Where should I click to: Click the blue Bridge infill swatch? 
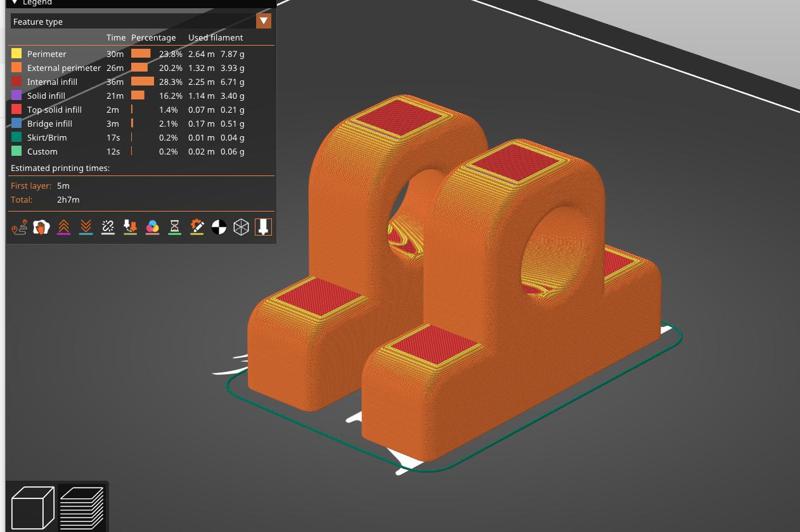coord(17,123)
